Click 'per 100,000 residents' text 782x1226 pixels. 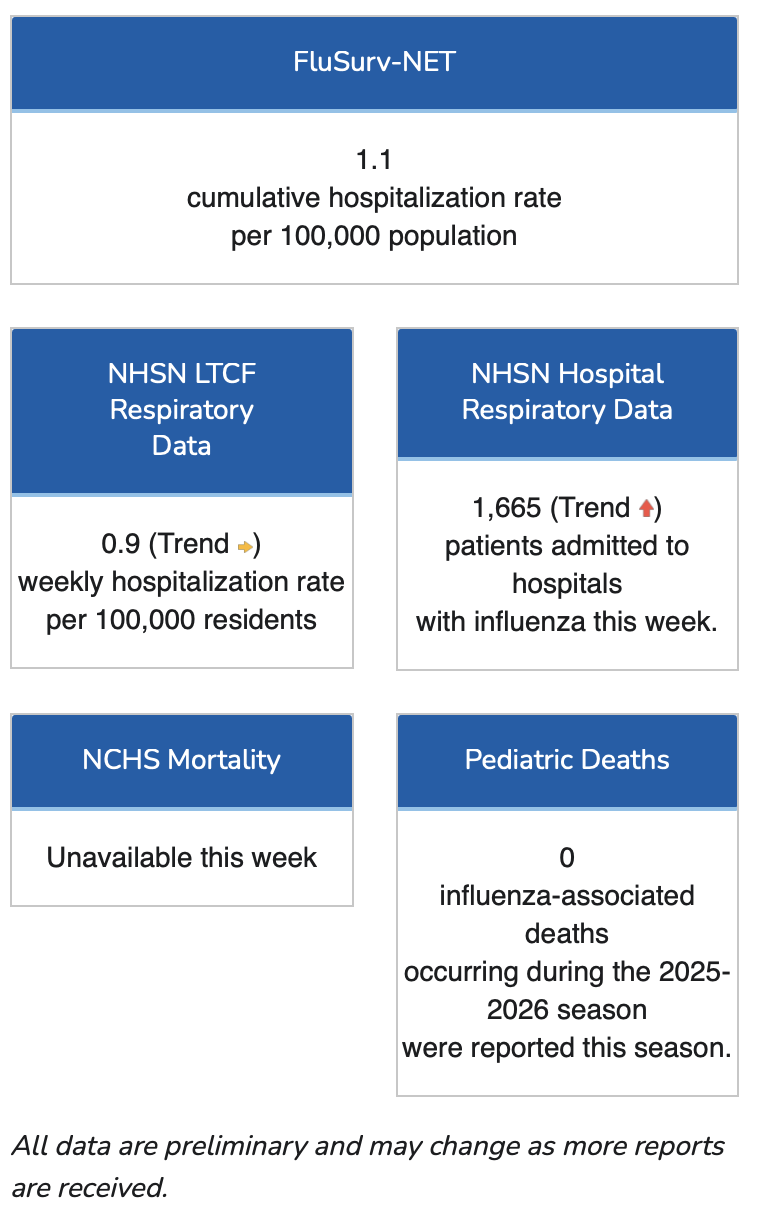pos(182,620)
